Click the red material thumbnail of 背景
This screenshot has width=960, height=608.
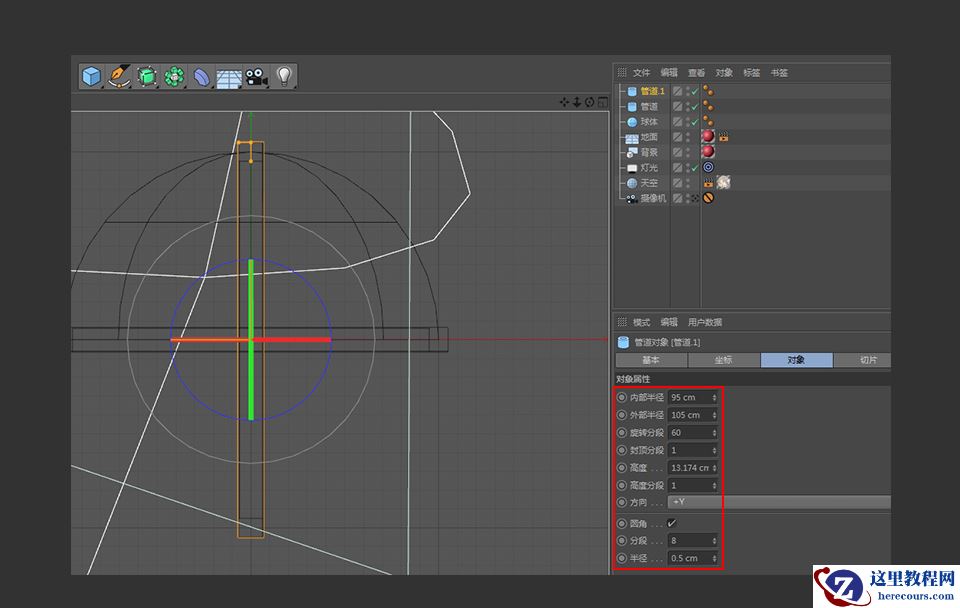708,151
